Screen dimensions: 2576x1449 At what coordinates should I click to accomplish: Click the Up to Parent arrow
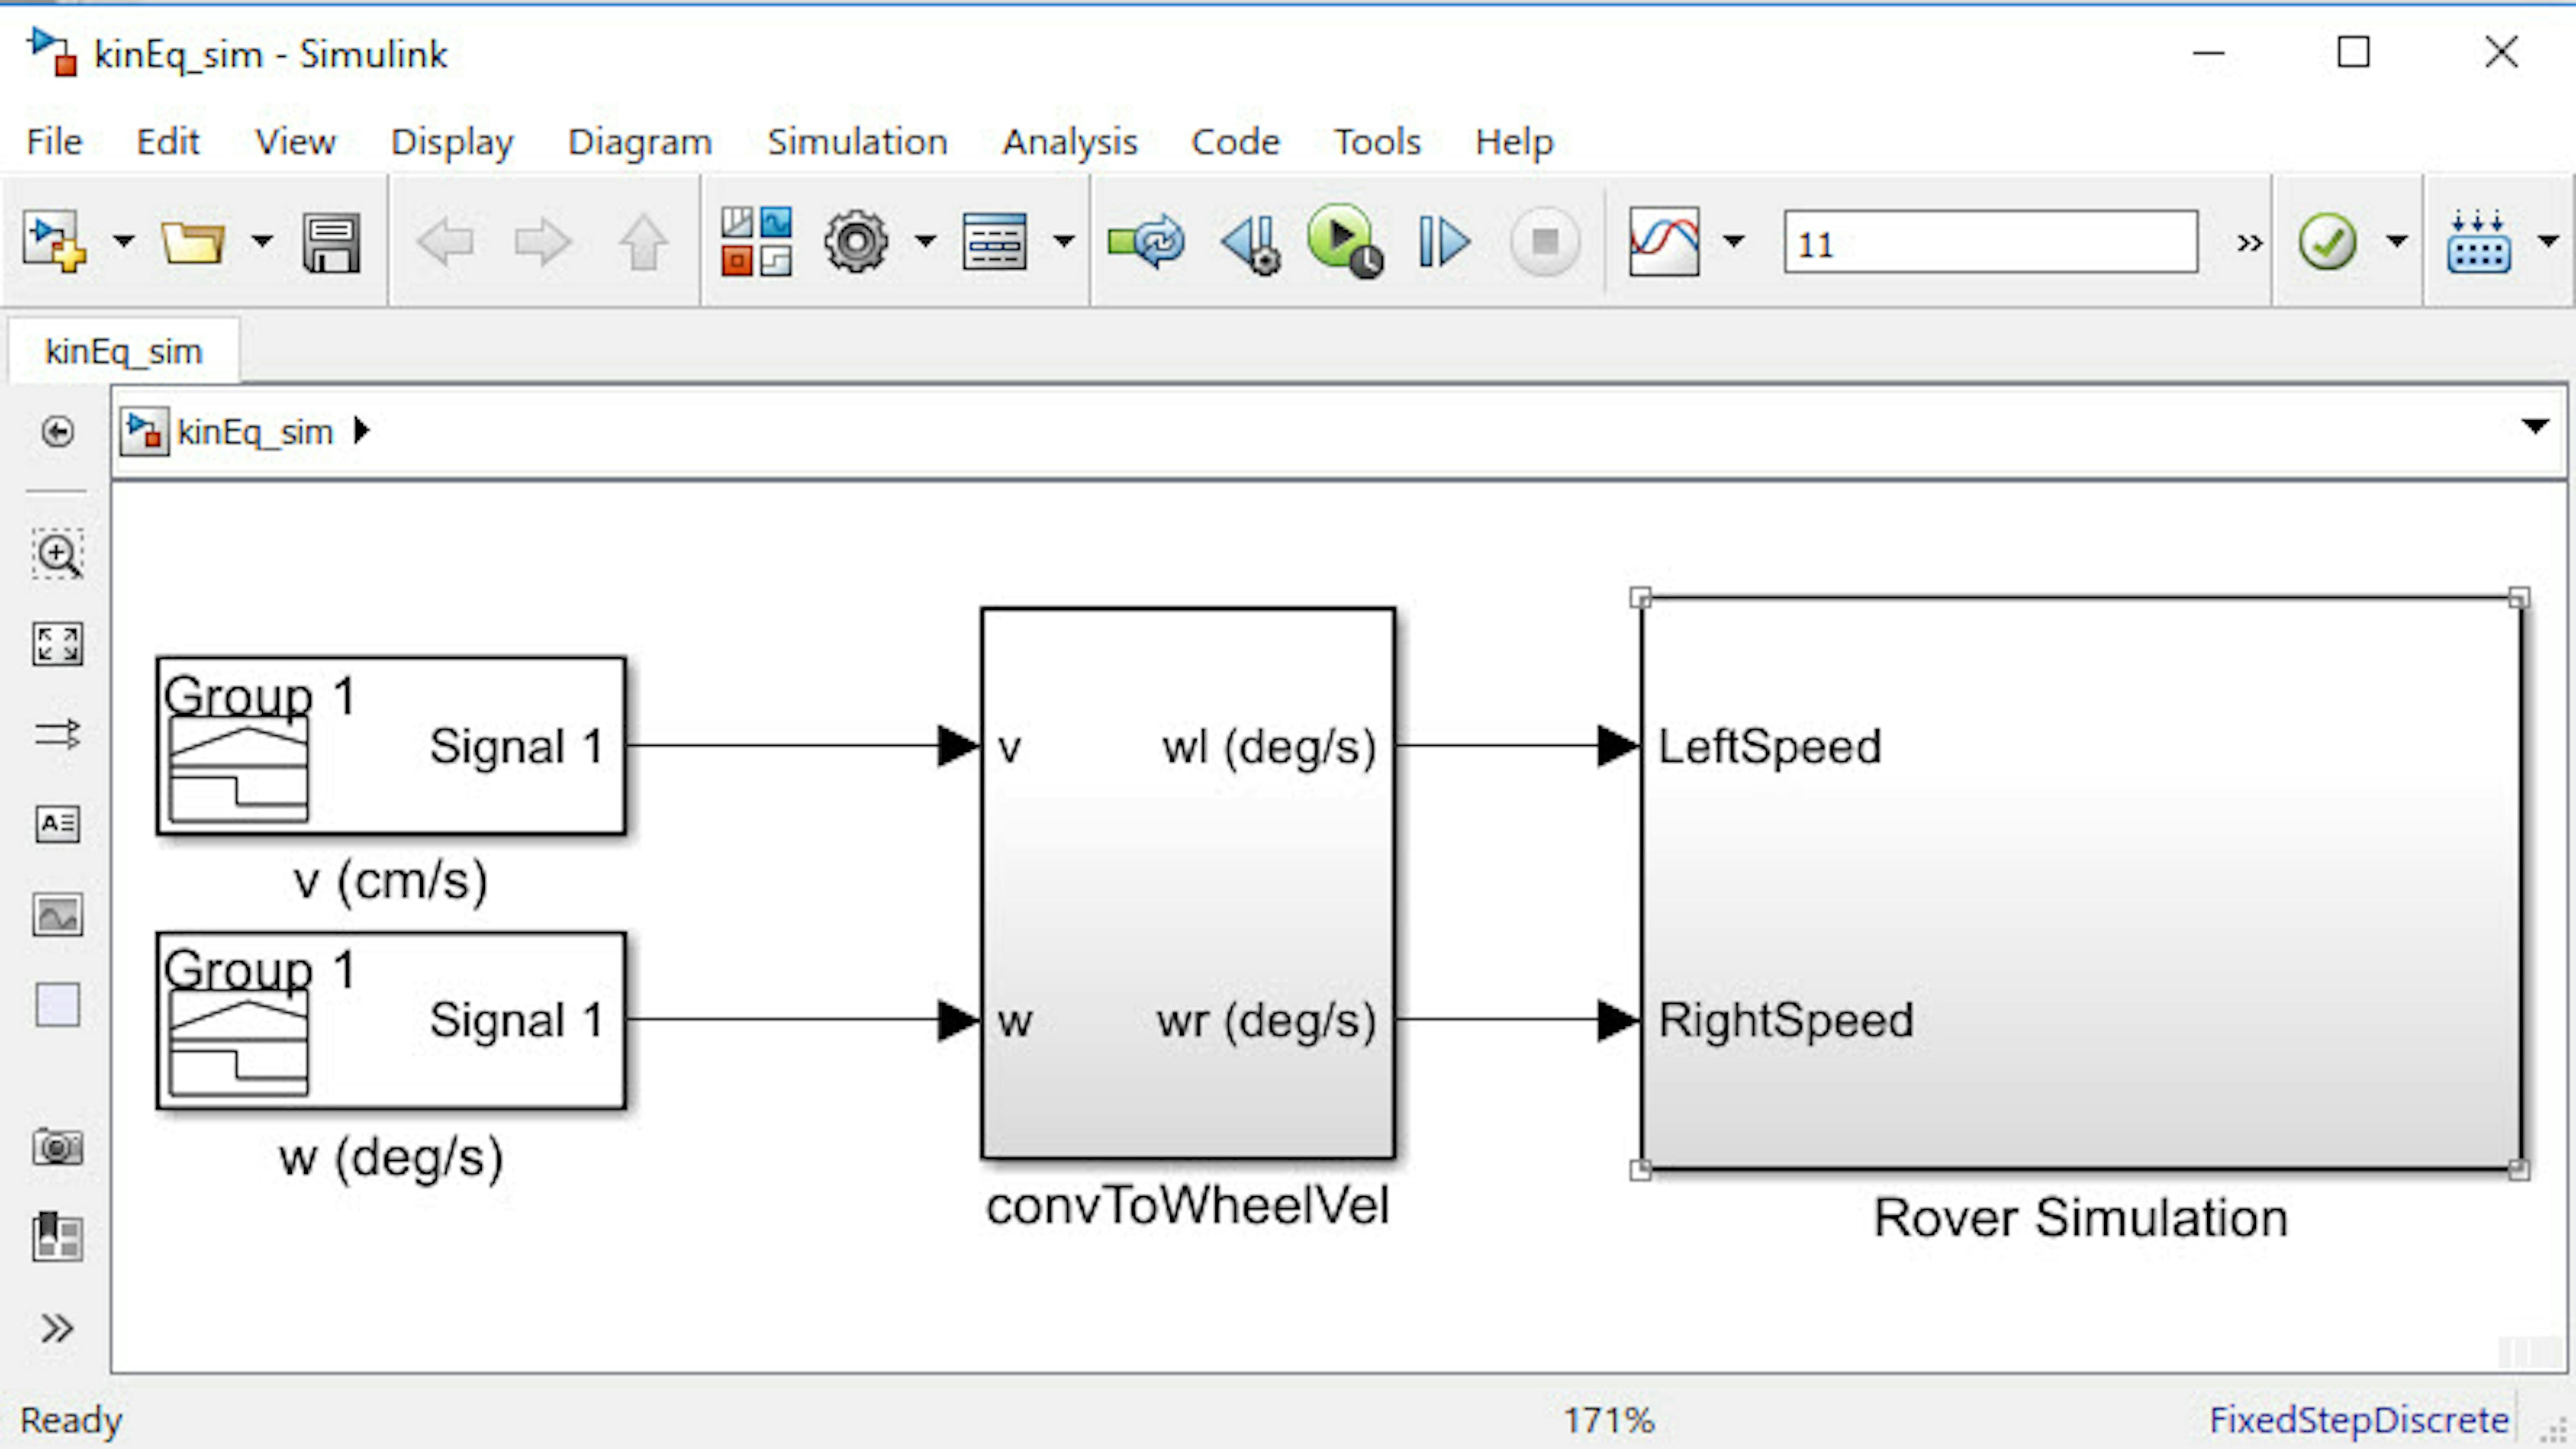click(x=644, y=242)
